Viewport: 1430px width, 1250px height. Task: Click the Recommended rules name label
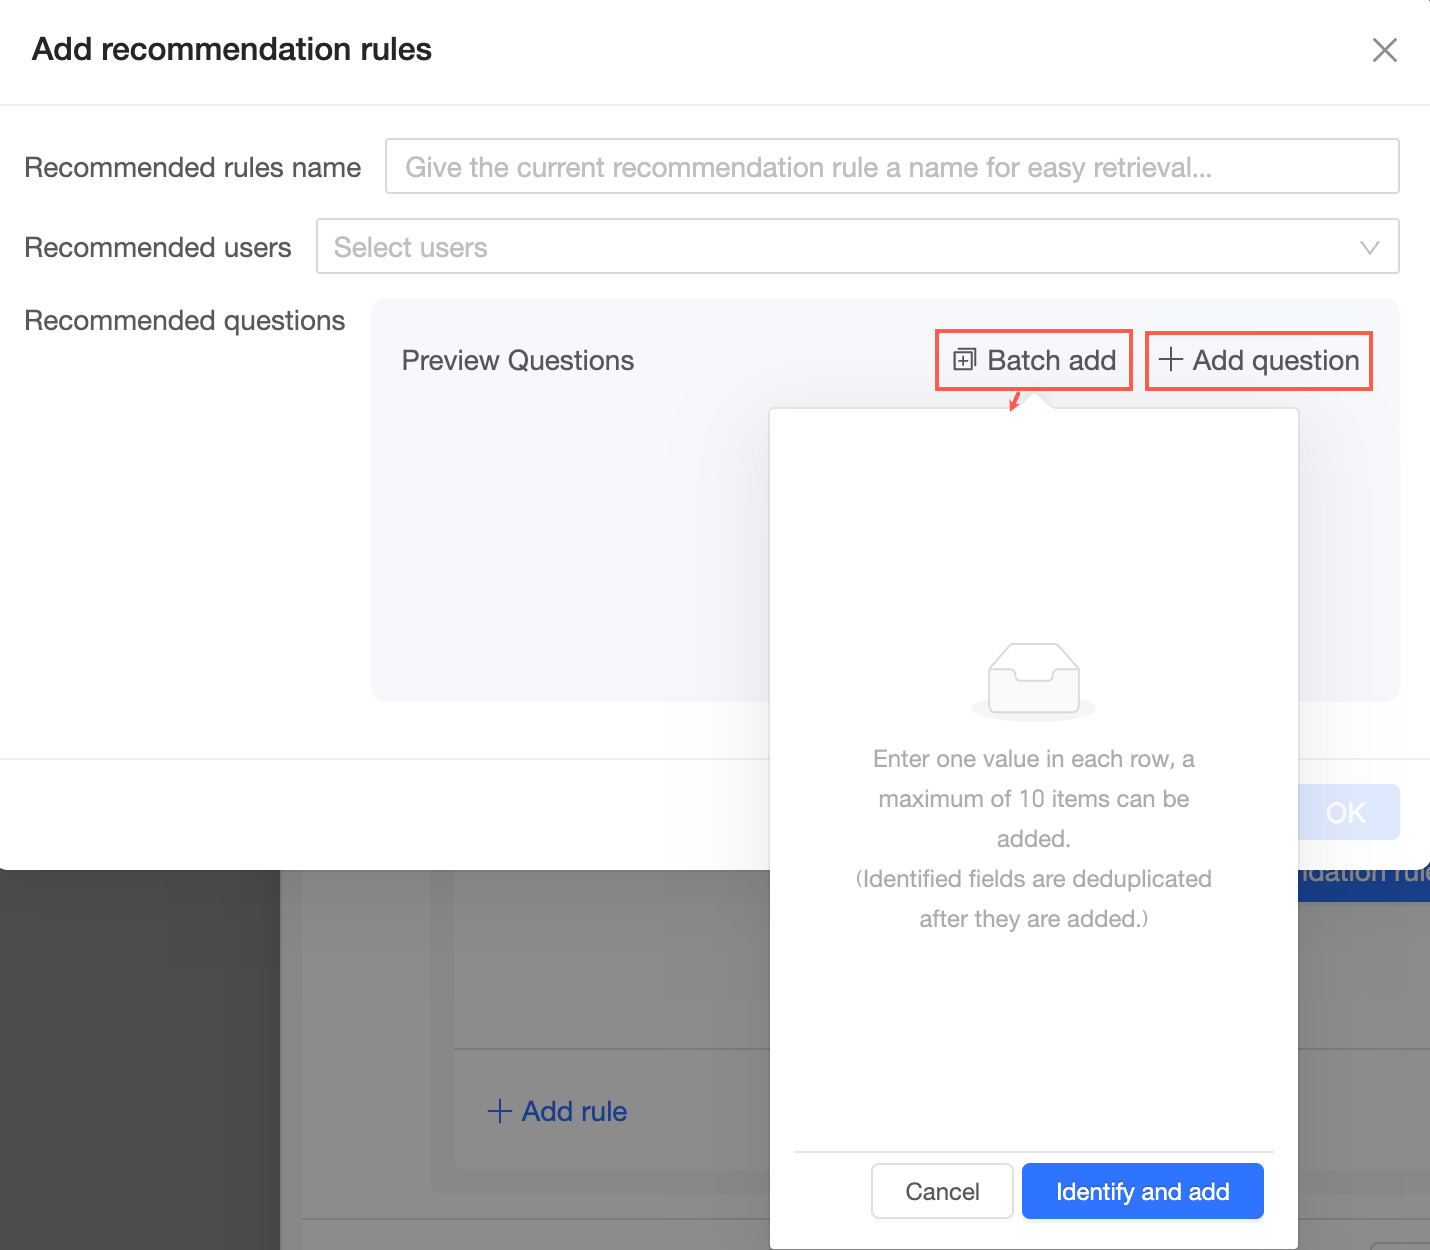click(x=192, y=167)
